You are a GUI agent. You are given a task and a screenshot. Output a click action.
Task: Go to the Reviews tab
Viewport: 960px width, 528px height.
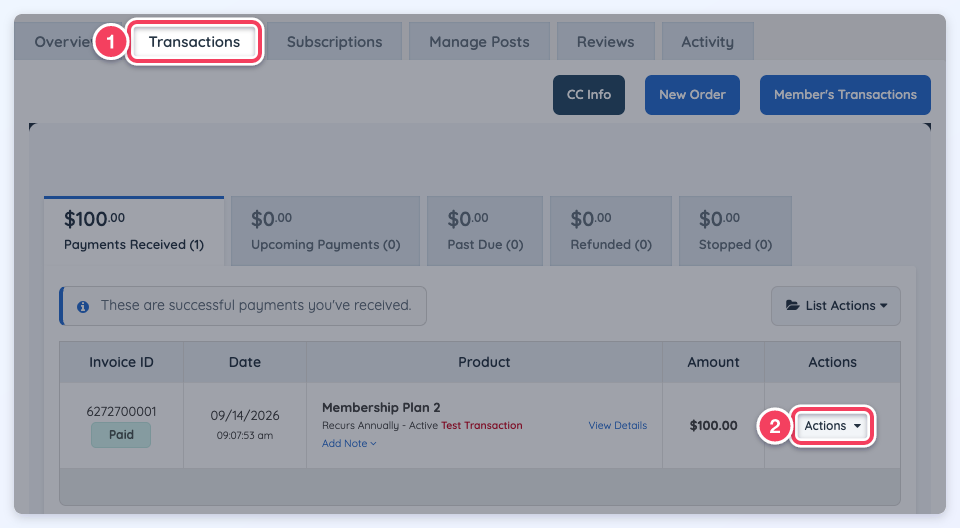[x=606, y=42]
